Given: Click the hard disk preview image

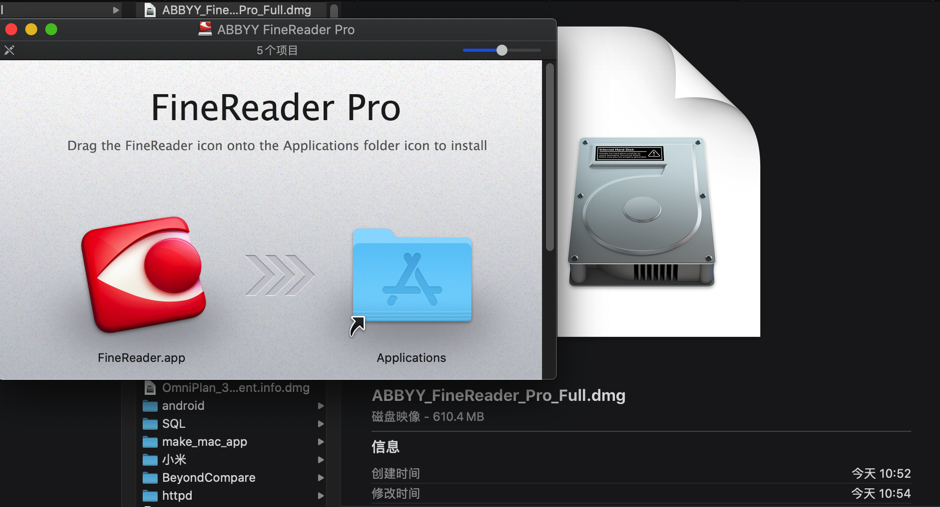Looking at the screenshot, I should coord(641,212).
